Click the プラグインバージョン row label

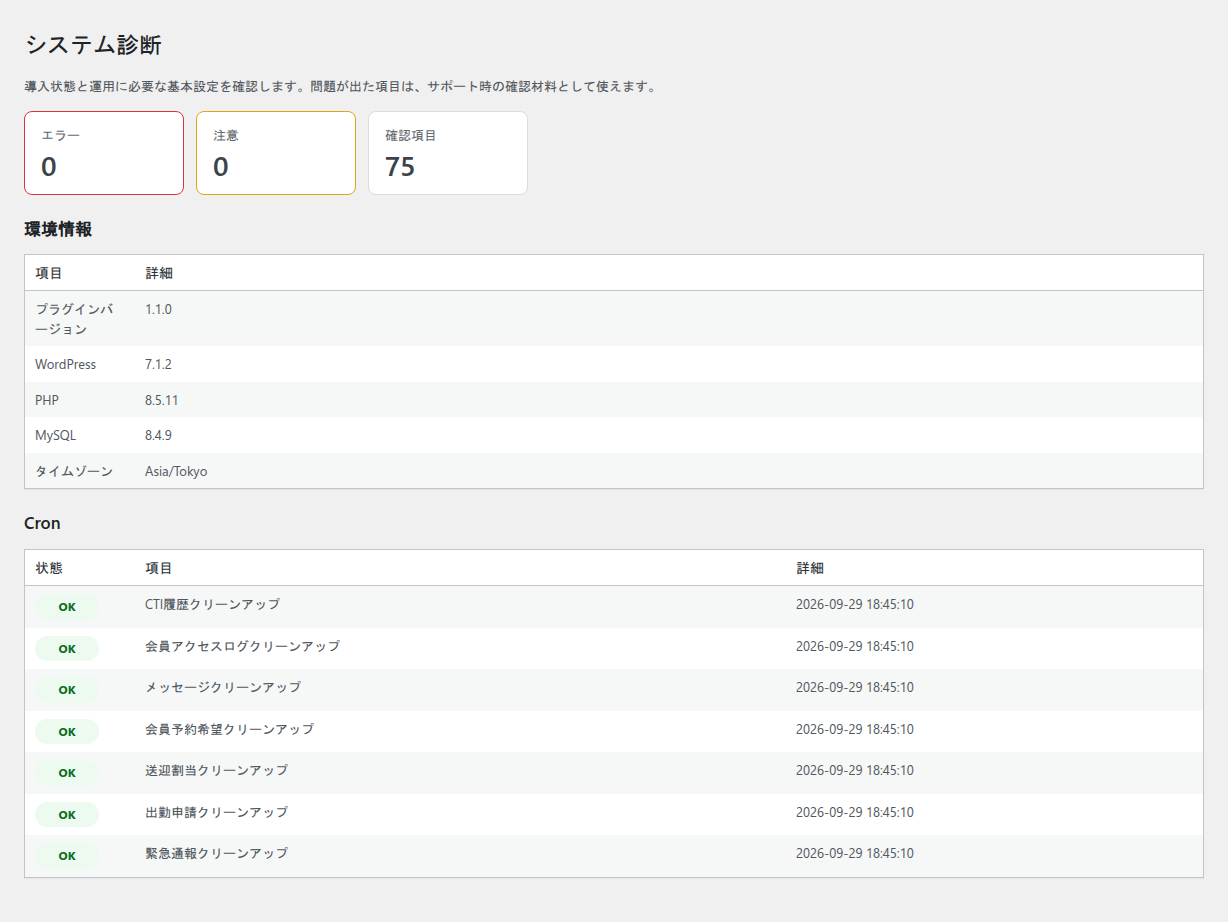pos(75,319)
